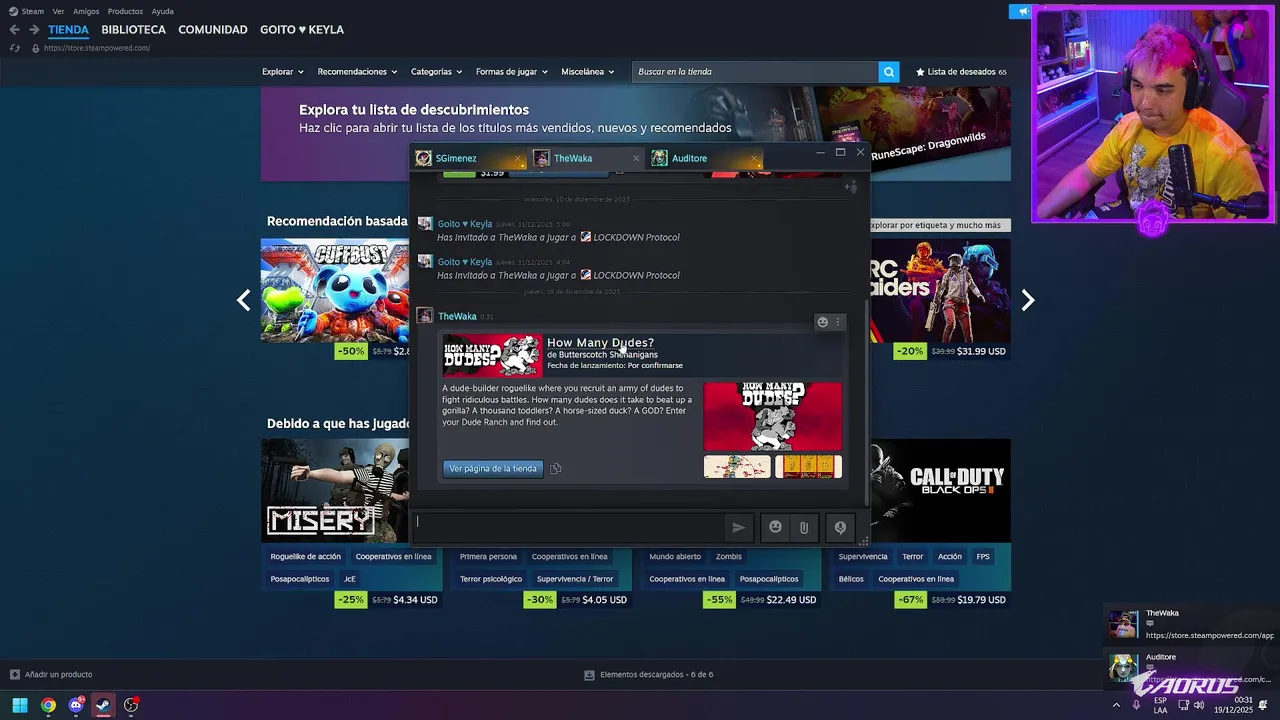Viewport: 1280px width, 720px height.
Task: Open the large How Many Dudes screenshot
Action: tap(773, 417)
